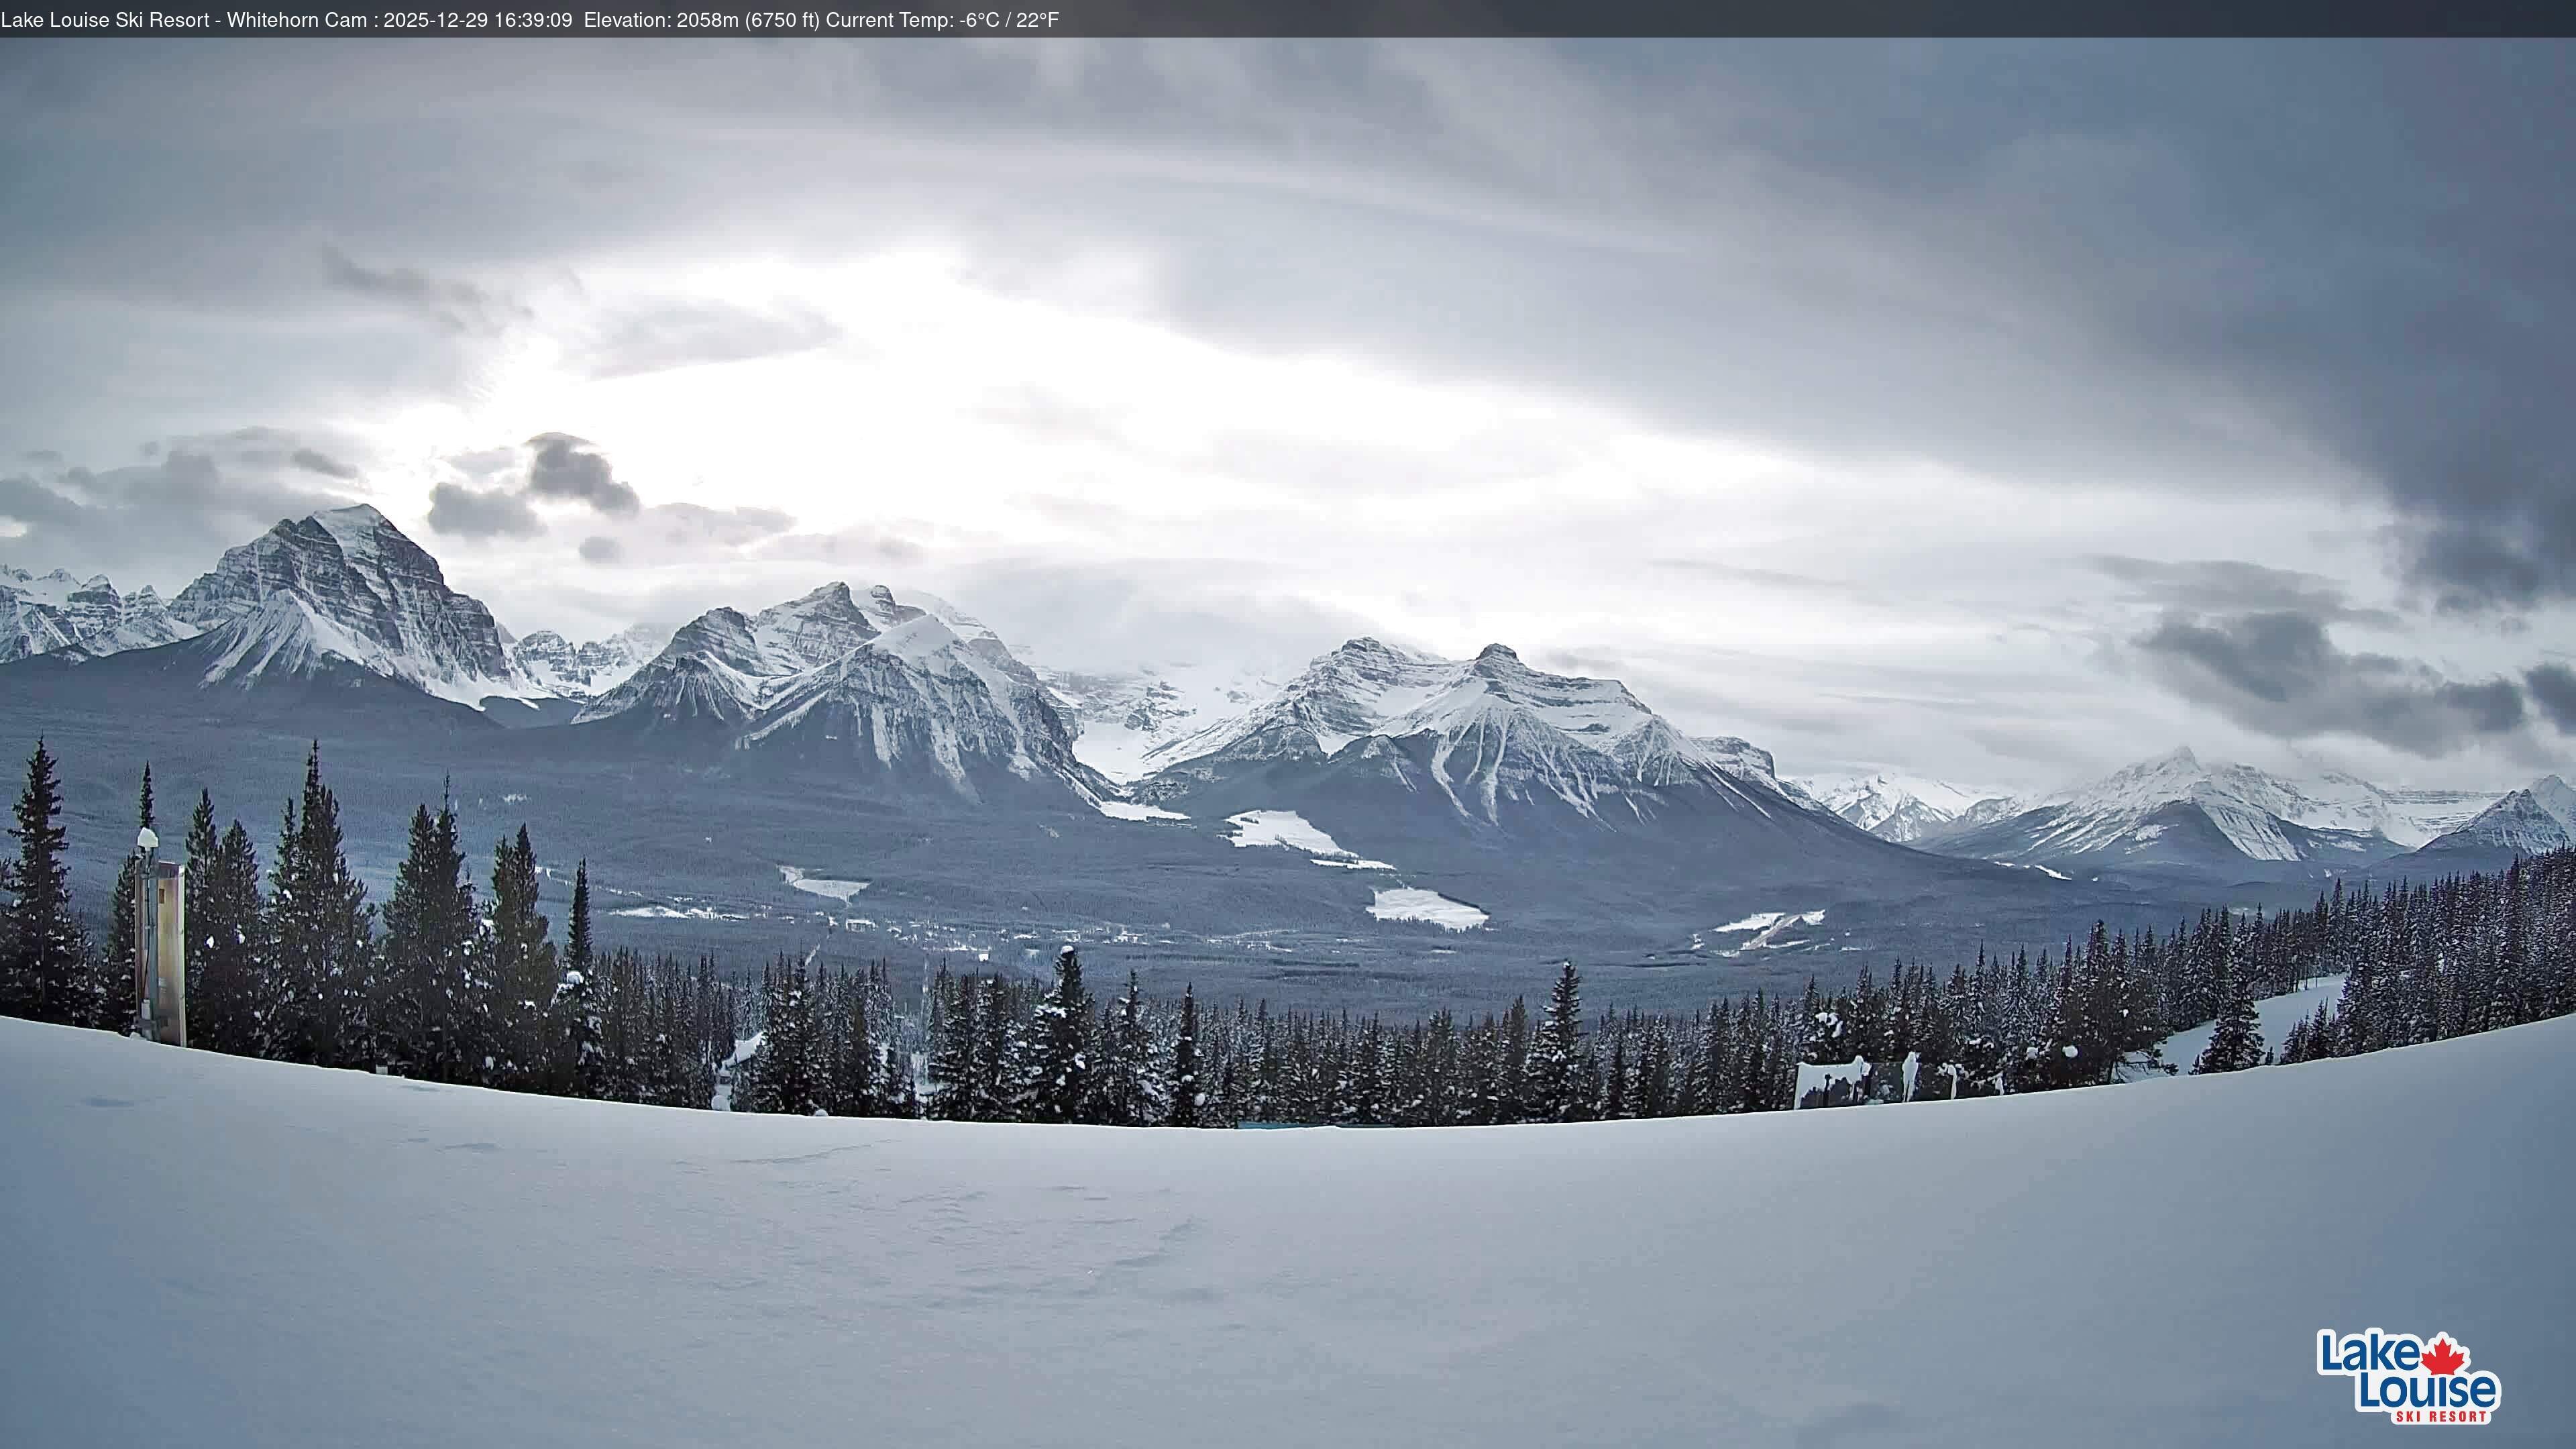Select the Lake Louise Ski Resort title text
Viewport: 2576px width, 1449px height.
[105, 17]
